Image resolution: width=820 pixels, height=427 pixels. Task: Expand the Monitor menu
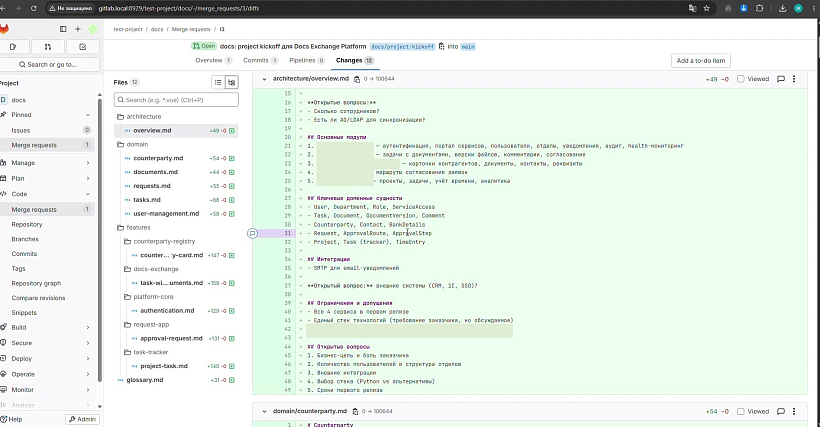pyautogui.click(x=47, y=390)
